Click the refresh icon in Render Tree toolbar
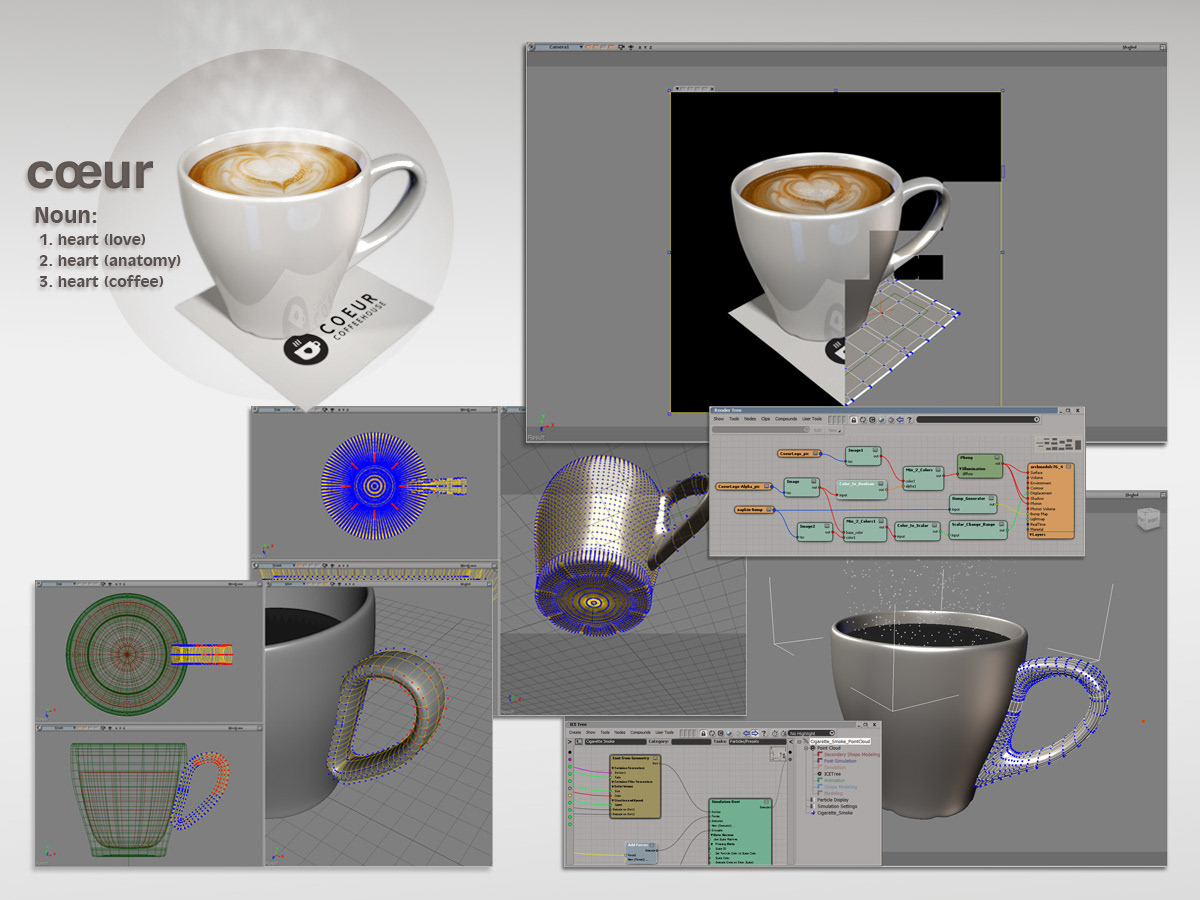This screenshot has height=900, width=1200. pyautogui.click(x=863, y=420)
